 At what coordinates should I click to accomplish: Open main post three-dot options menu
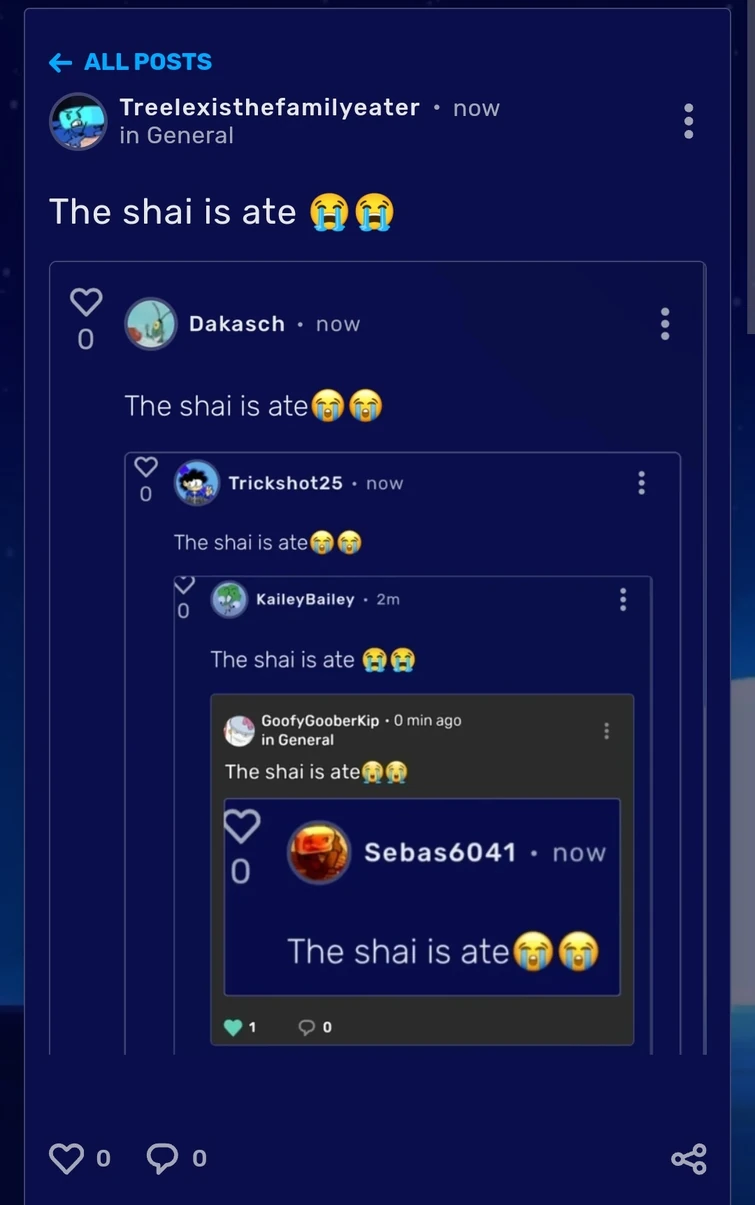pyautogui.click(x=688, y=121)
